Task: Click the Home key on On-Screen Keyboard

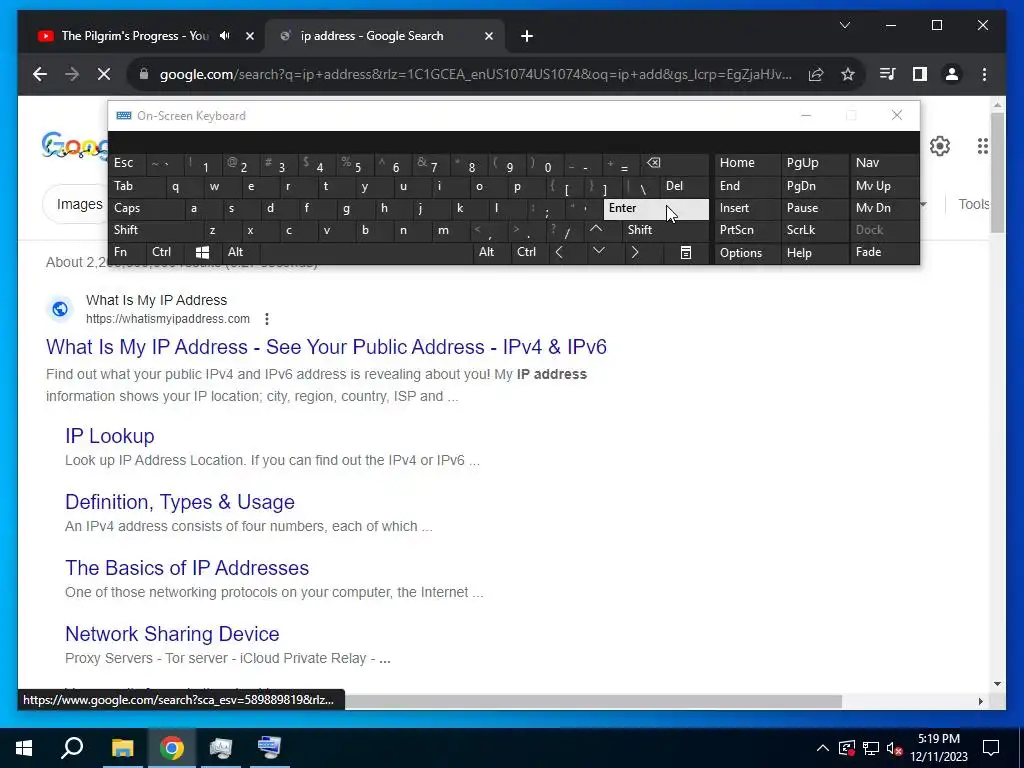Action: [x=747, y=163]
